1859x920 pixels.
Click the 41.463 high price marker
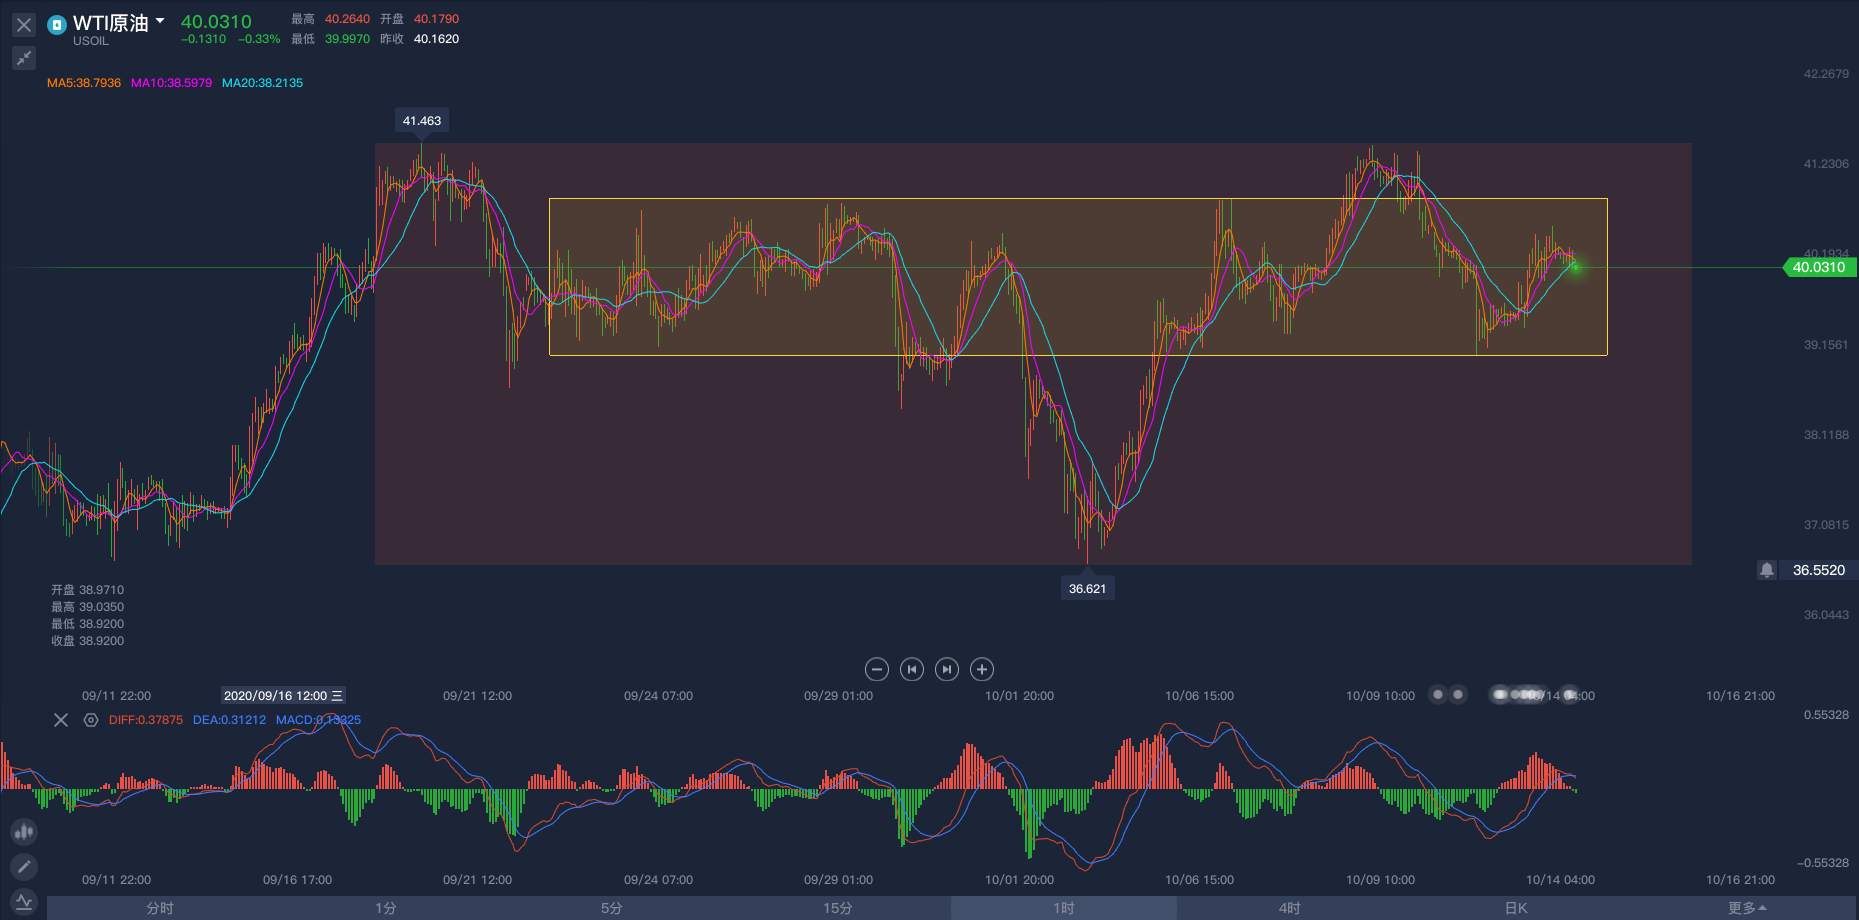[422, 121]
